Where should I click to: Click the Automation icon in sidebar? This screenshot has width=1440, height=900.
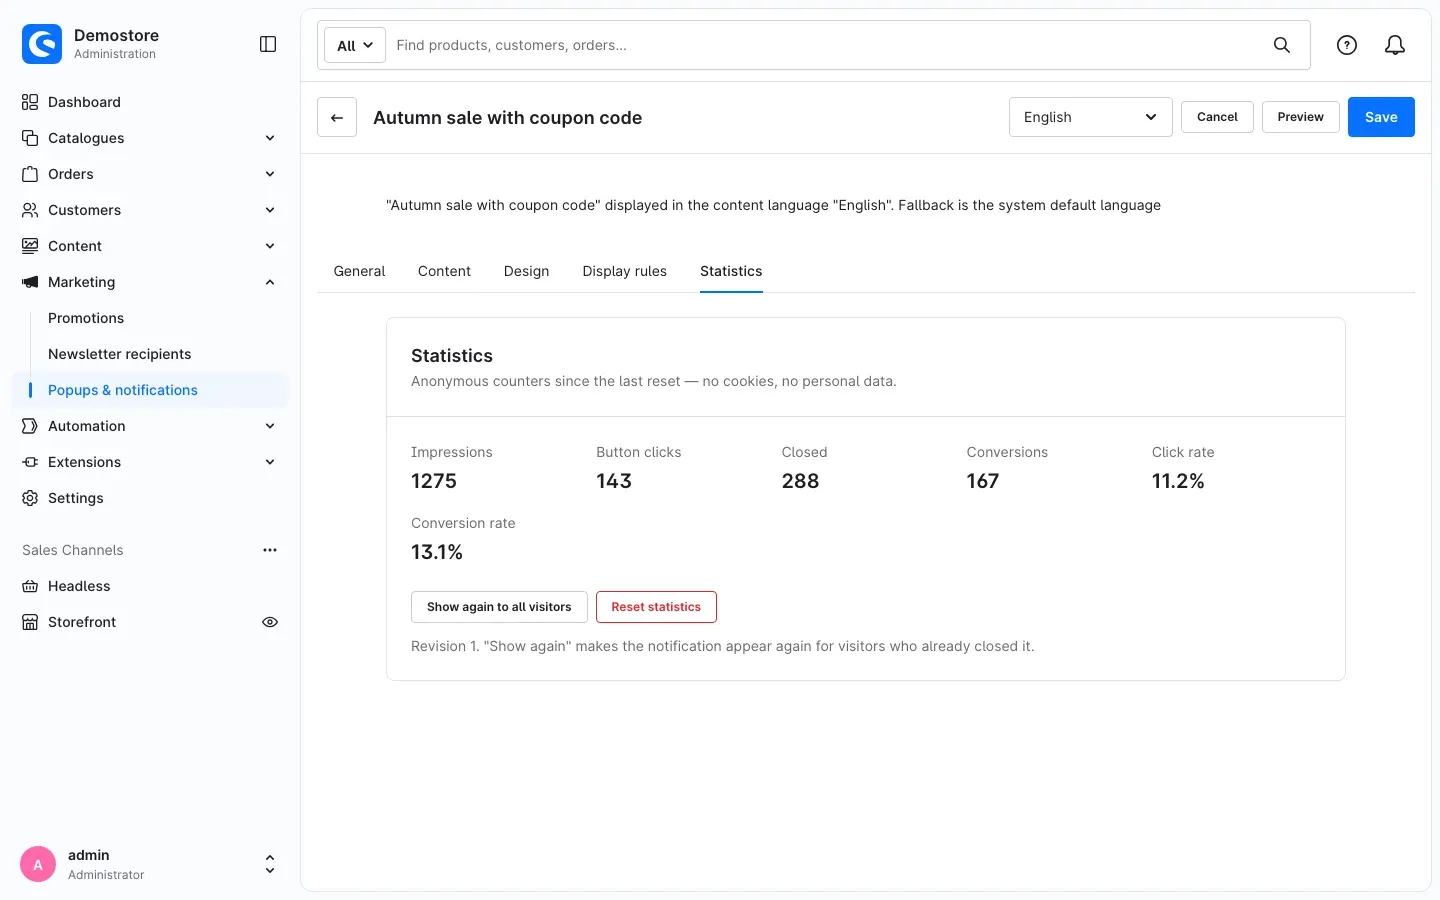click(30, 426)
